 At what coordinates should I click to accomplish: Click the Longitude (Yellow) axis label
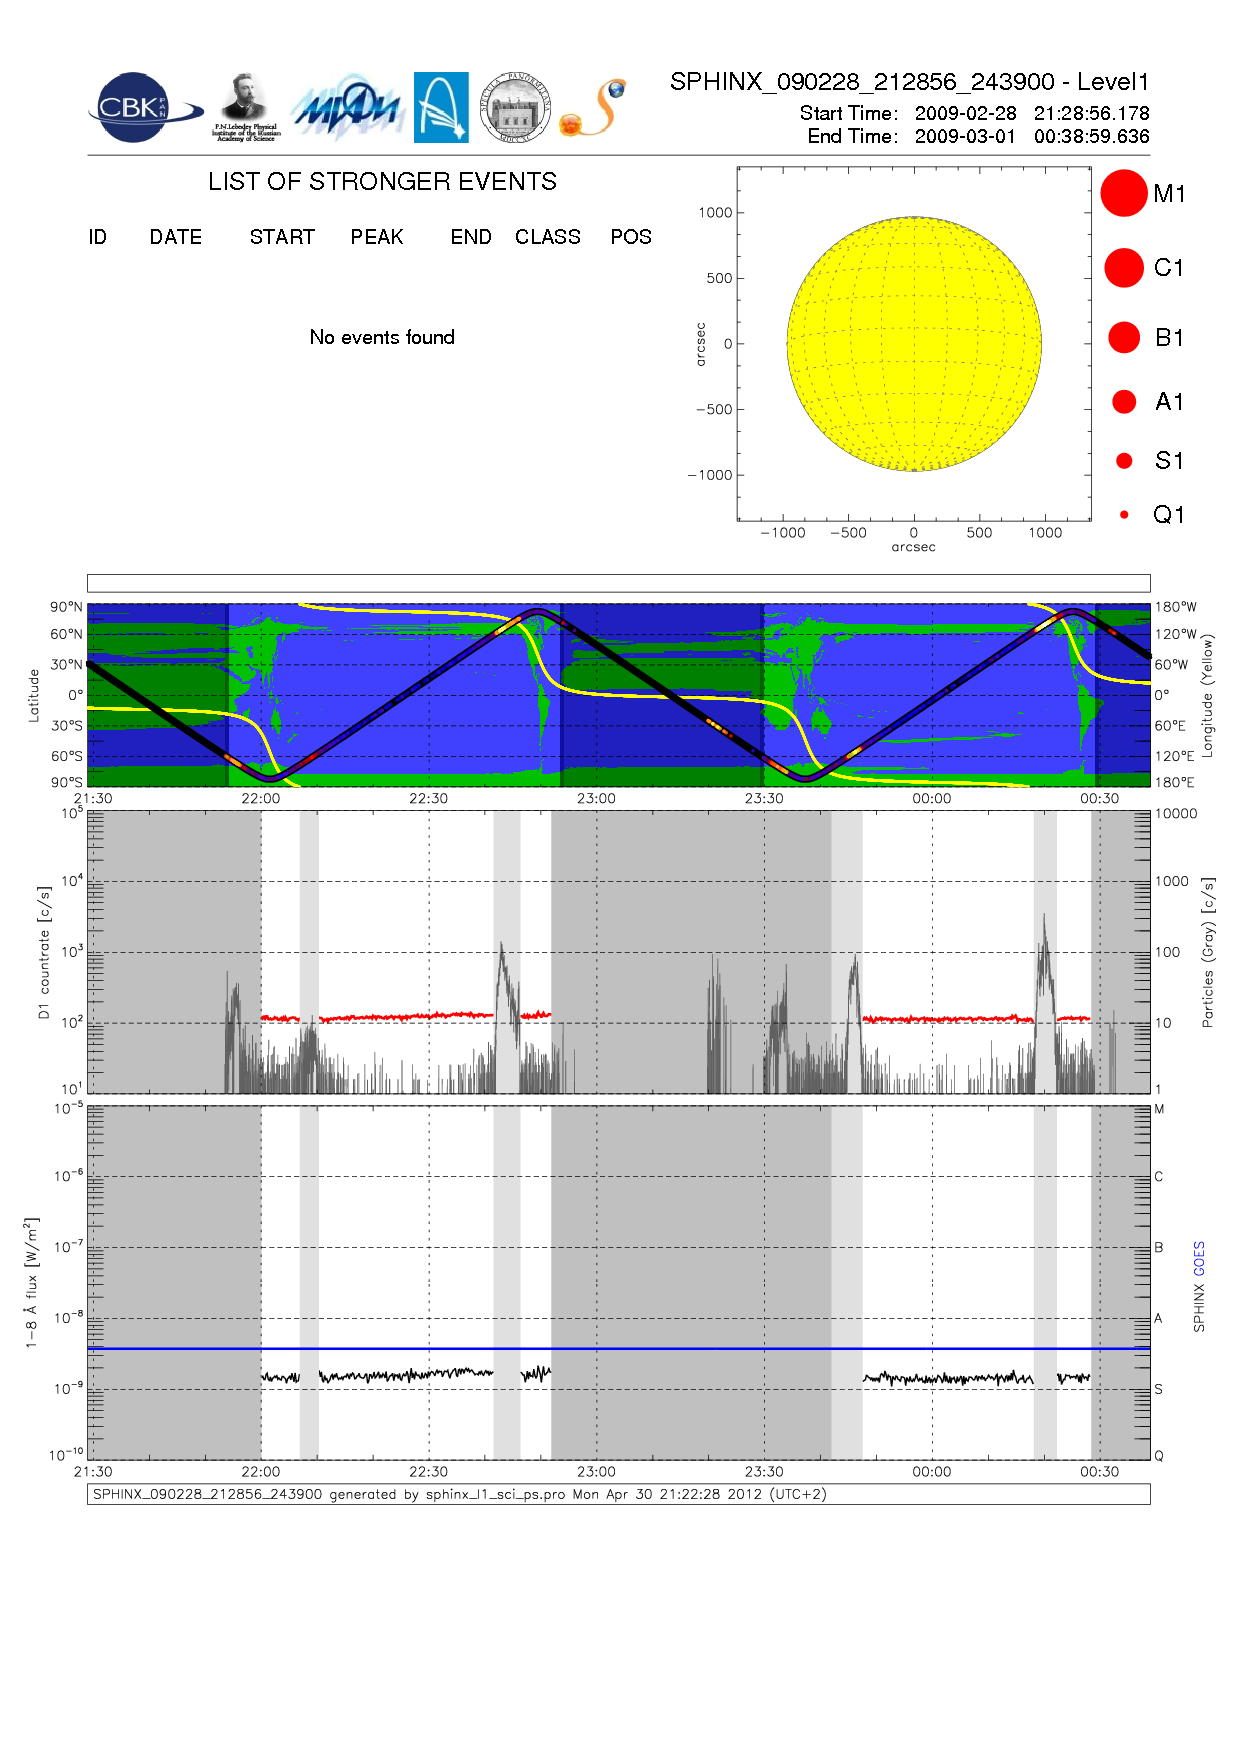[x=1207, y=695]
